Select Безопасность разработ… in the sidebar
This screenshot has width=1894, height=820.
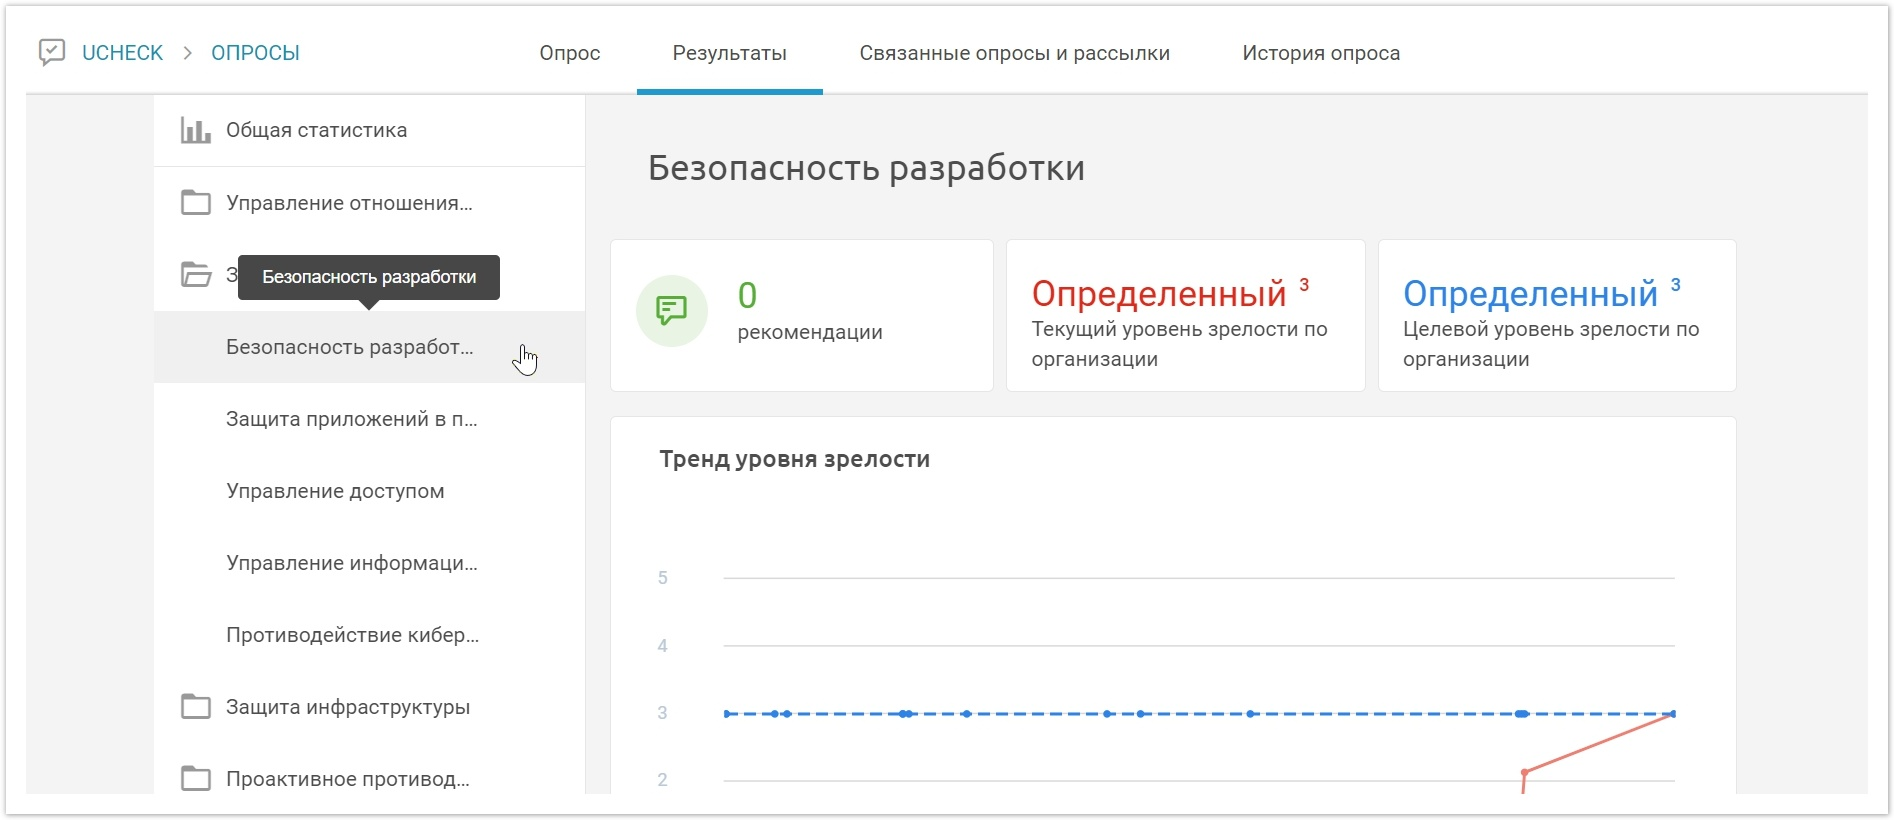pyautogui.click(x=349, y=347)
